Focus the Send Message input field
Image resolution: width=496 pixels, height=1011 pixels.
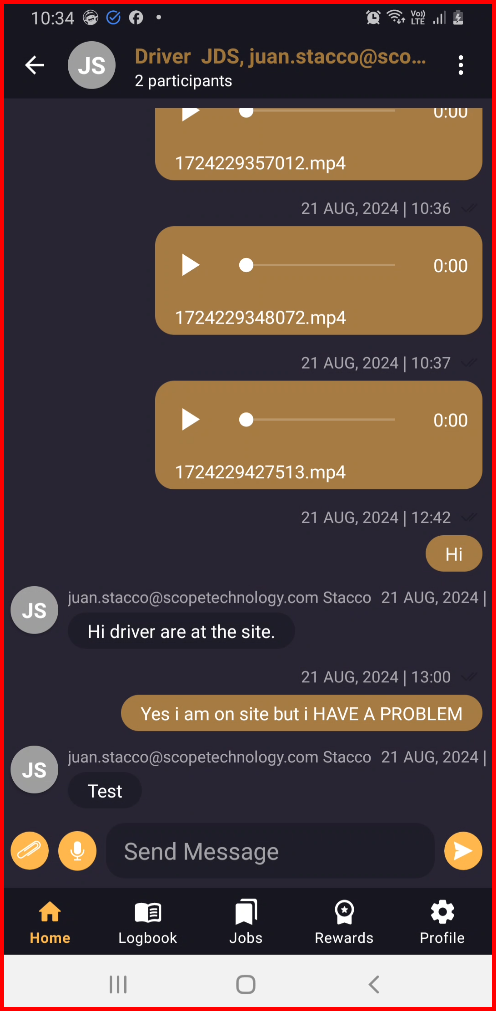[x=270, y=851]
